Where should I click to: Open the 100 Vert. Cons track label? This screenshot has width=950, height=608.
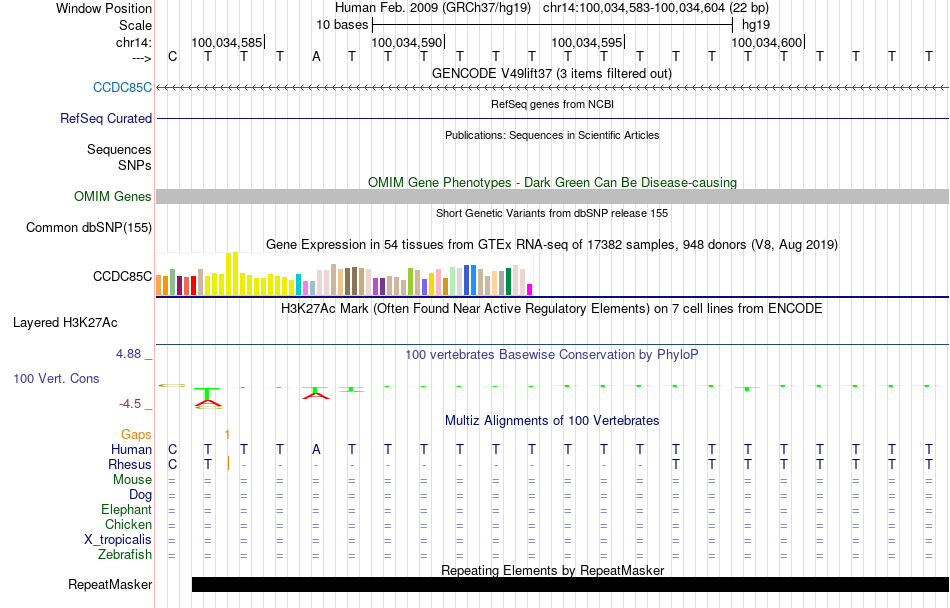pos(56,378)
